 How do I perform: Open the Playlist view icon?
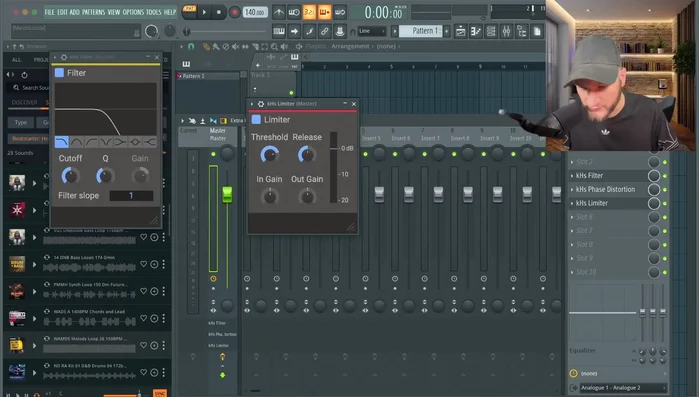click(x=461, y=31)
